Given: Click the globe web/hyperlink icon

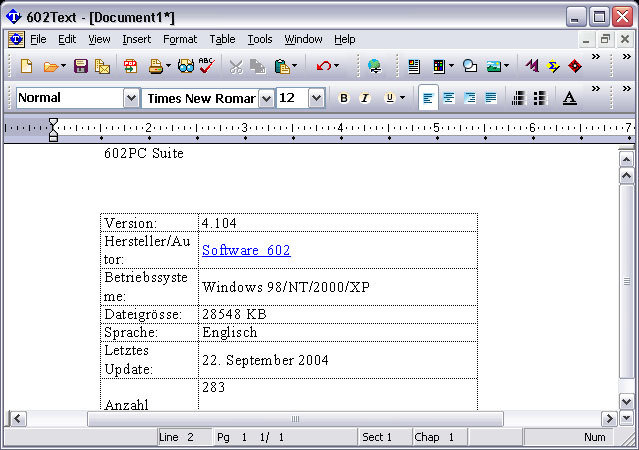Looking at the screenshot, I should (x=374, y=66).
